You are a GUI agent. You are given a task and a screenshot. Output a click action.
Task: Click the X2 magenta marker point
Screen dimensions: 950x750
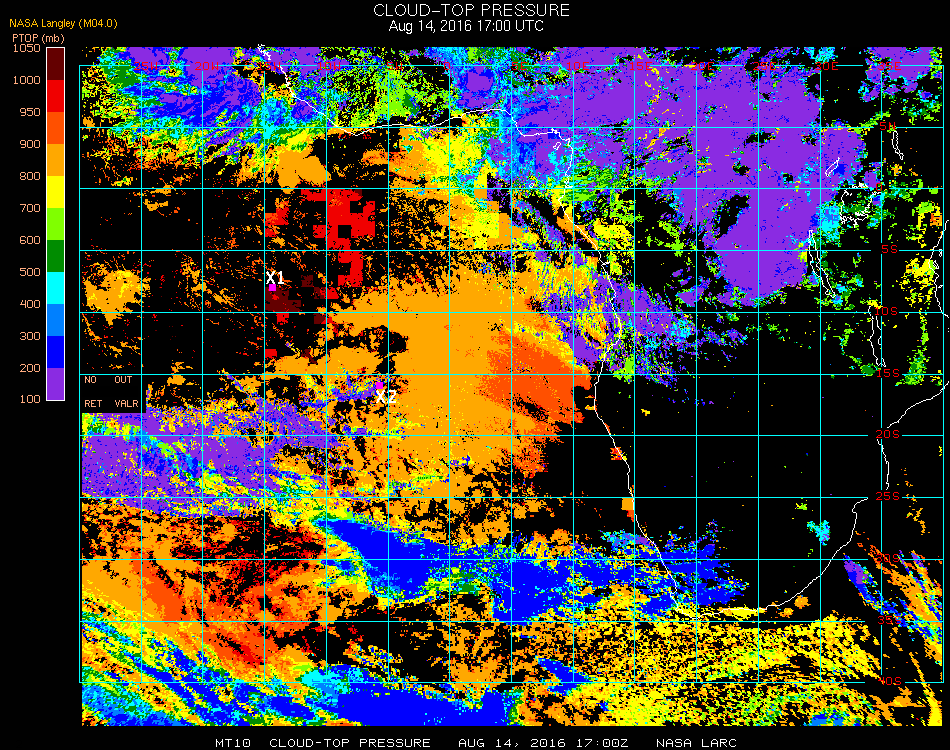click(x=379, y=385)
